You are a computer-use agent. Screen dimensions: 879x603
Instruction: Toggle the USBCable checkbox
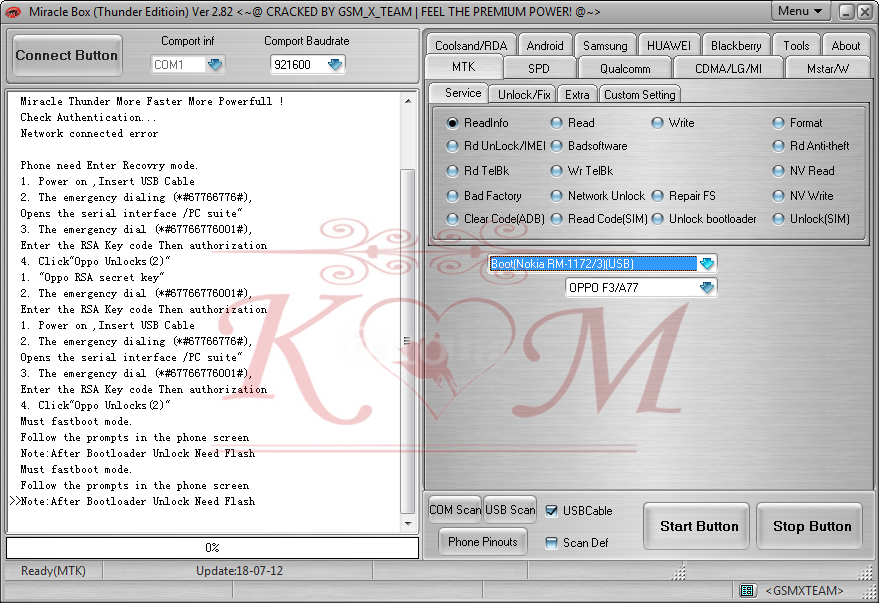coord(552,511)
